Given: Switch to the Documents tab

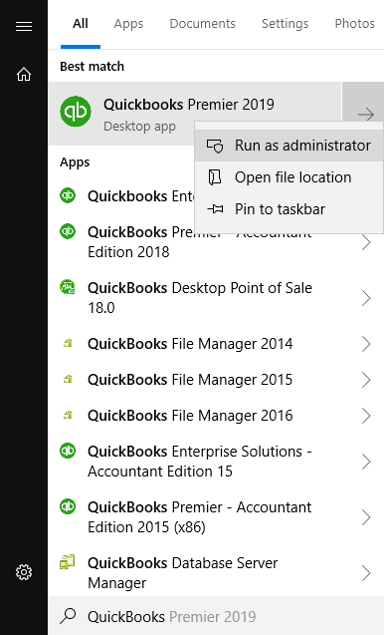Looking at the screenshot, I should [202, 23].
